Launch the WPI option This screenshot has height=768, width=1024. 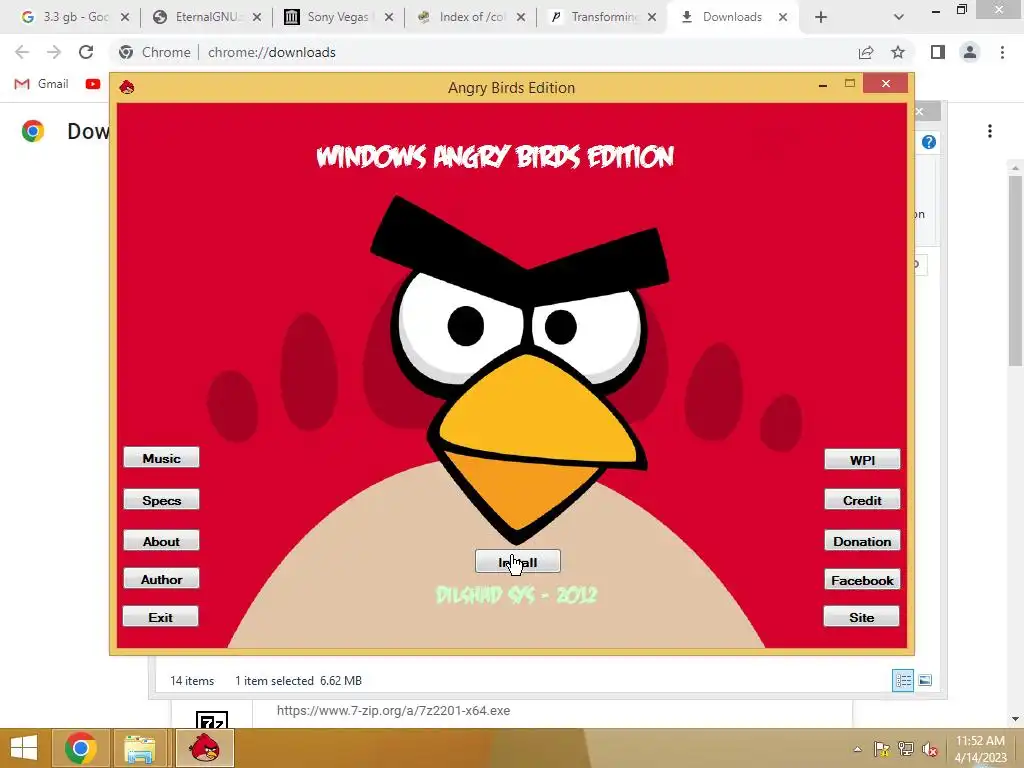(x=862, y=460)
